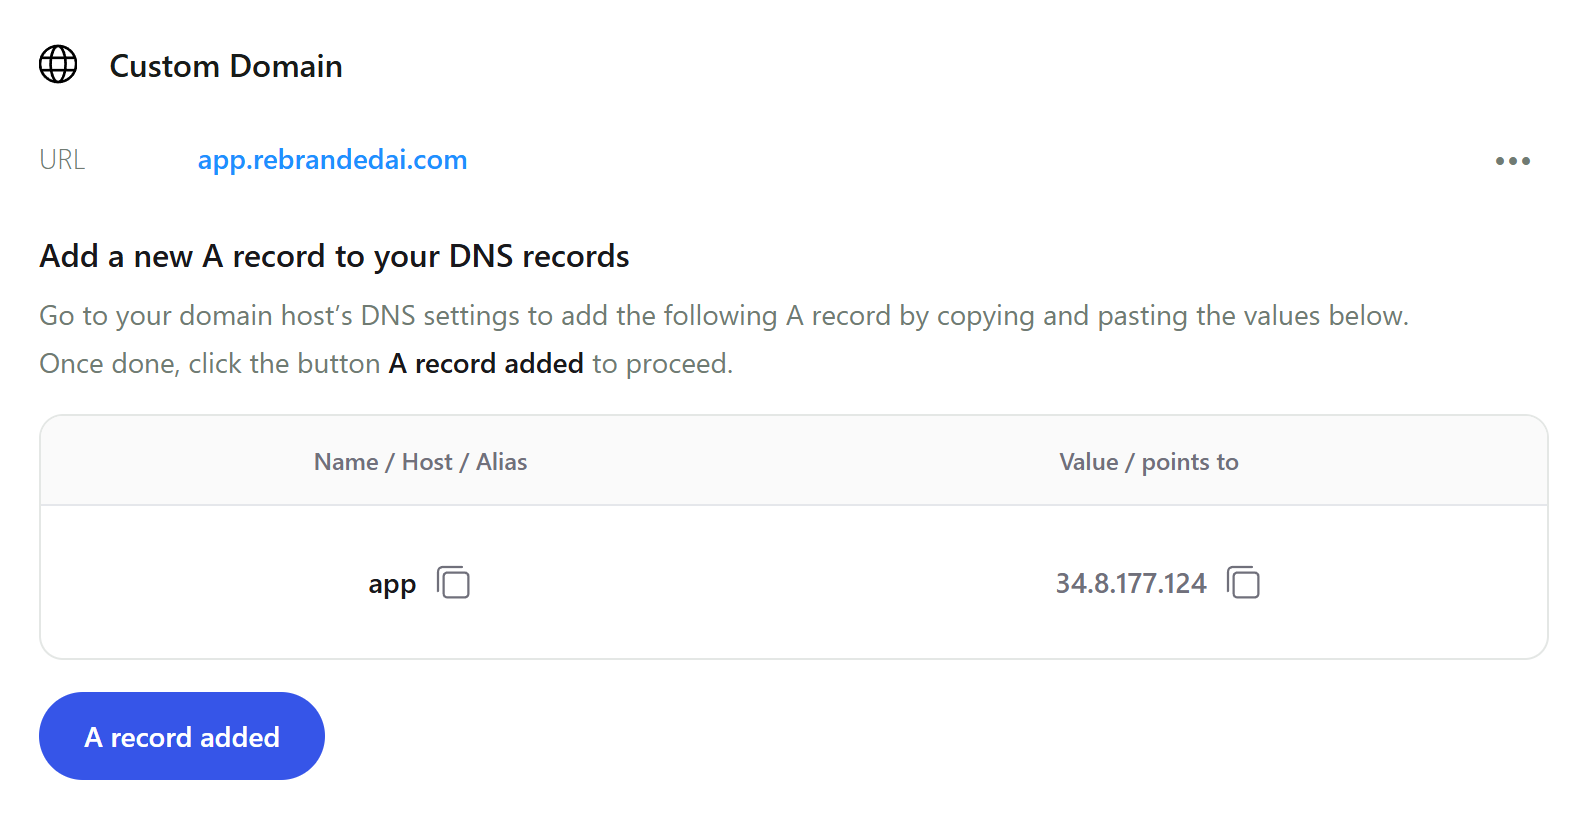The width and height of the screenshot is (1590, 815).
Task: Click the Add a new A record heading
Action: tap(333, 256)
